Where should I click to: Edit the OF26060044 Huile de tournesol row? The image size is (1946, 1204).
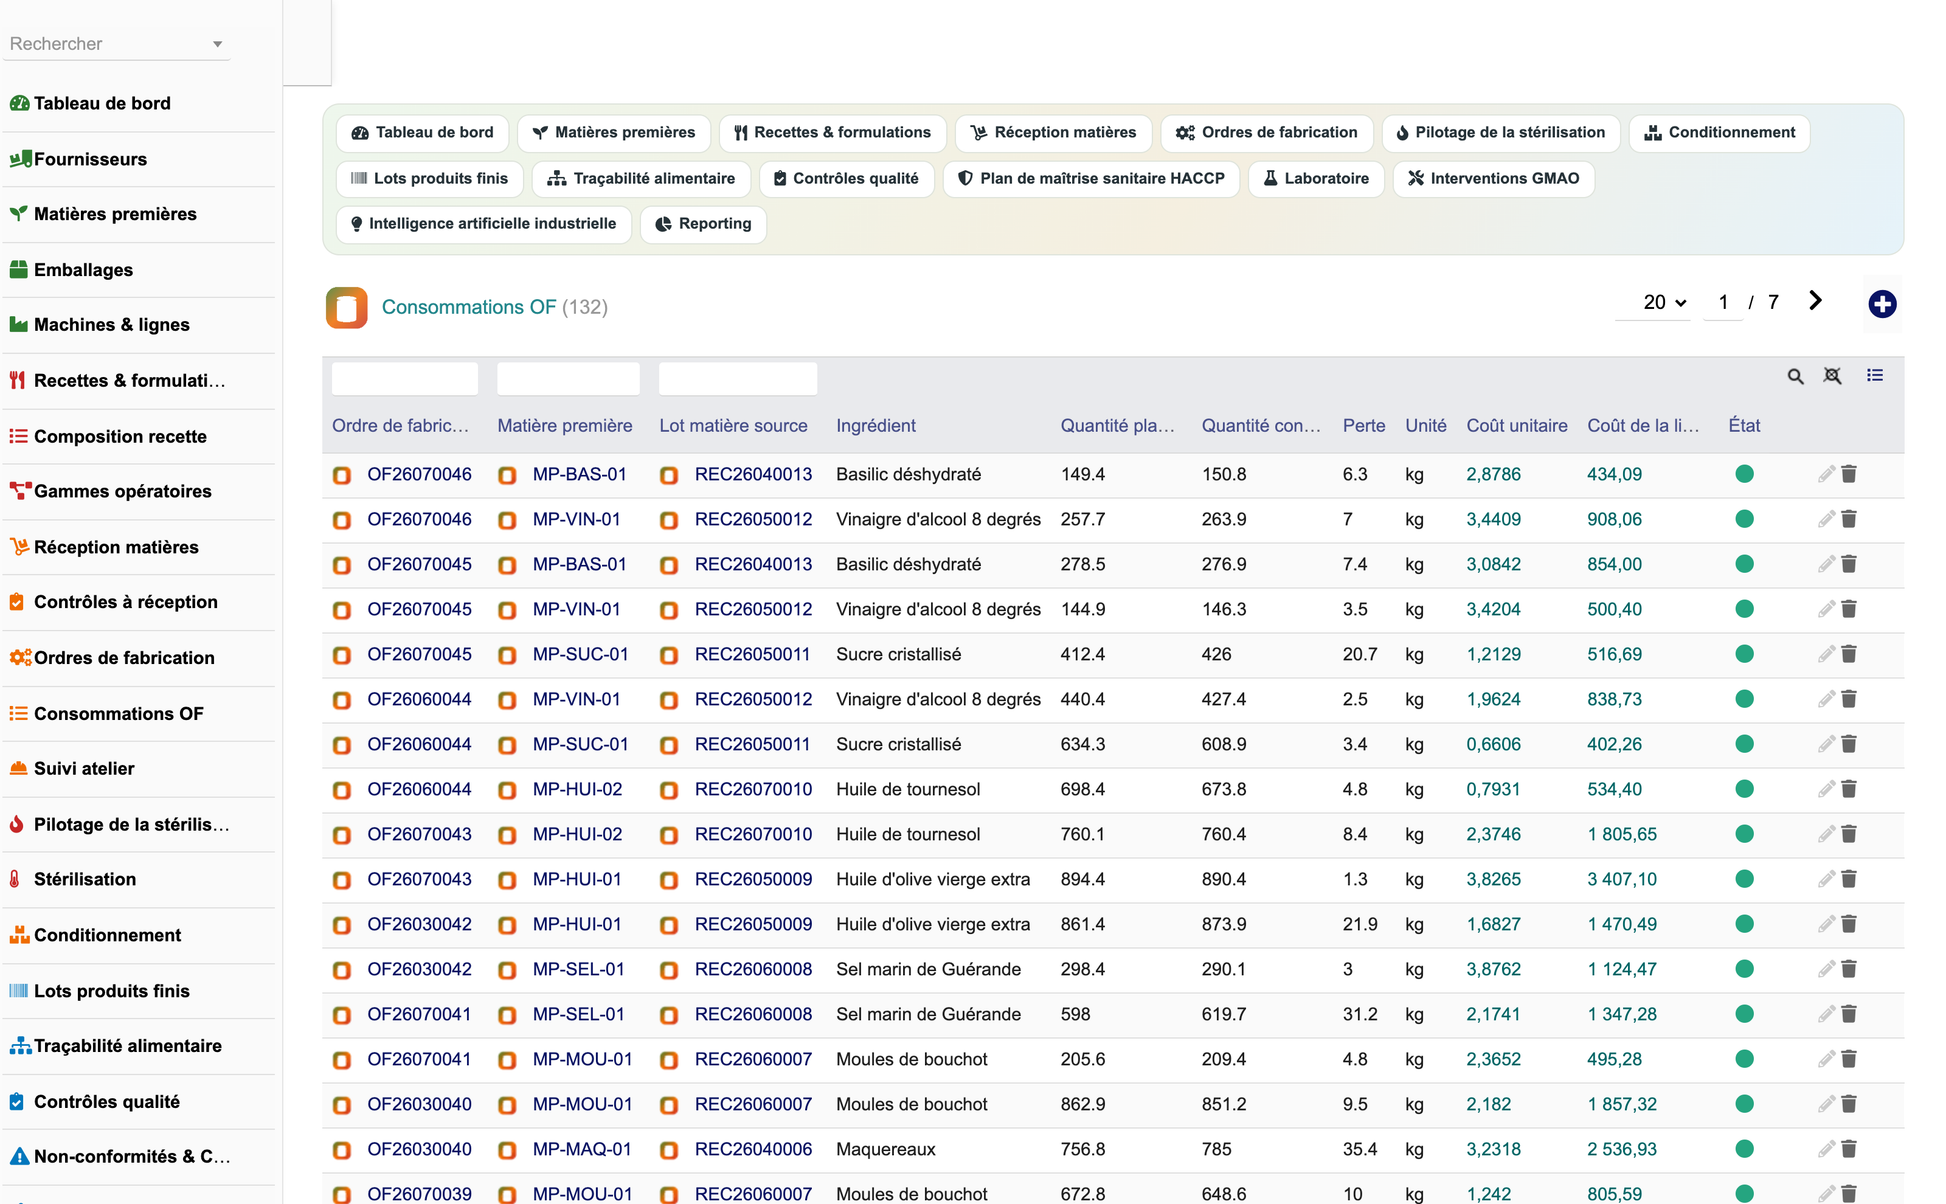point(1826,789)
